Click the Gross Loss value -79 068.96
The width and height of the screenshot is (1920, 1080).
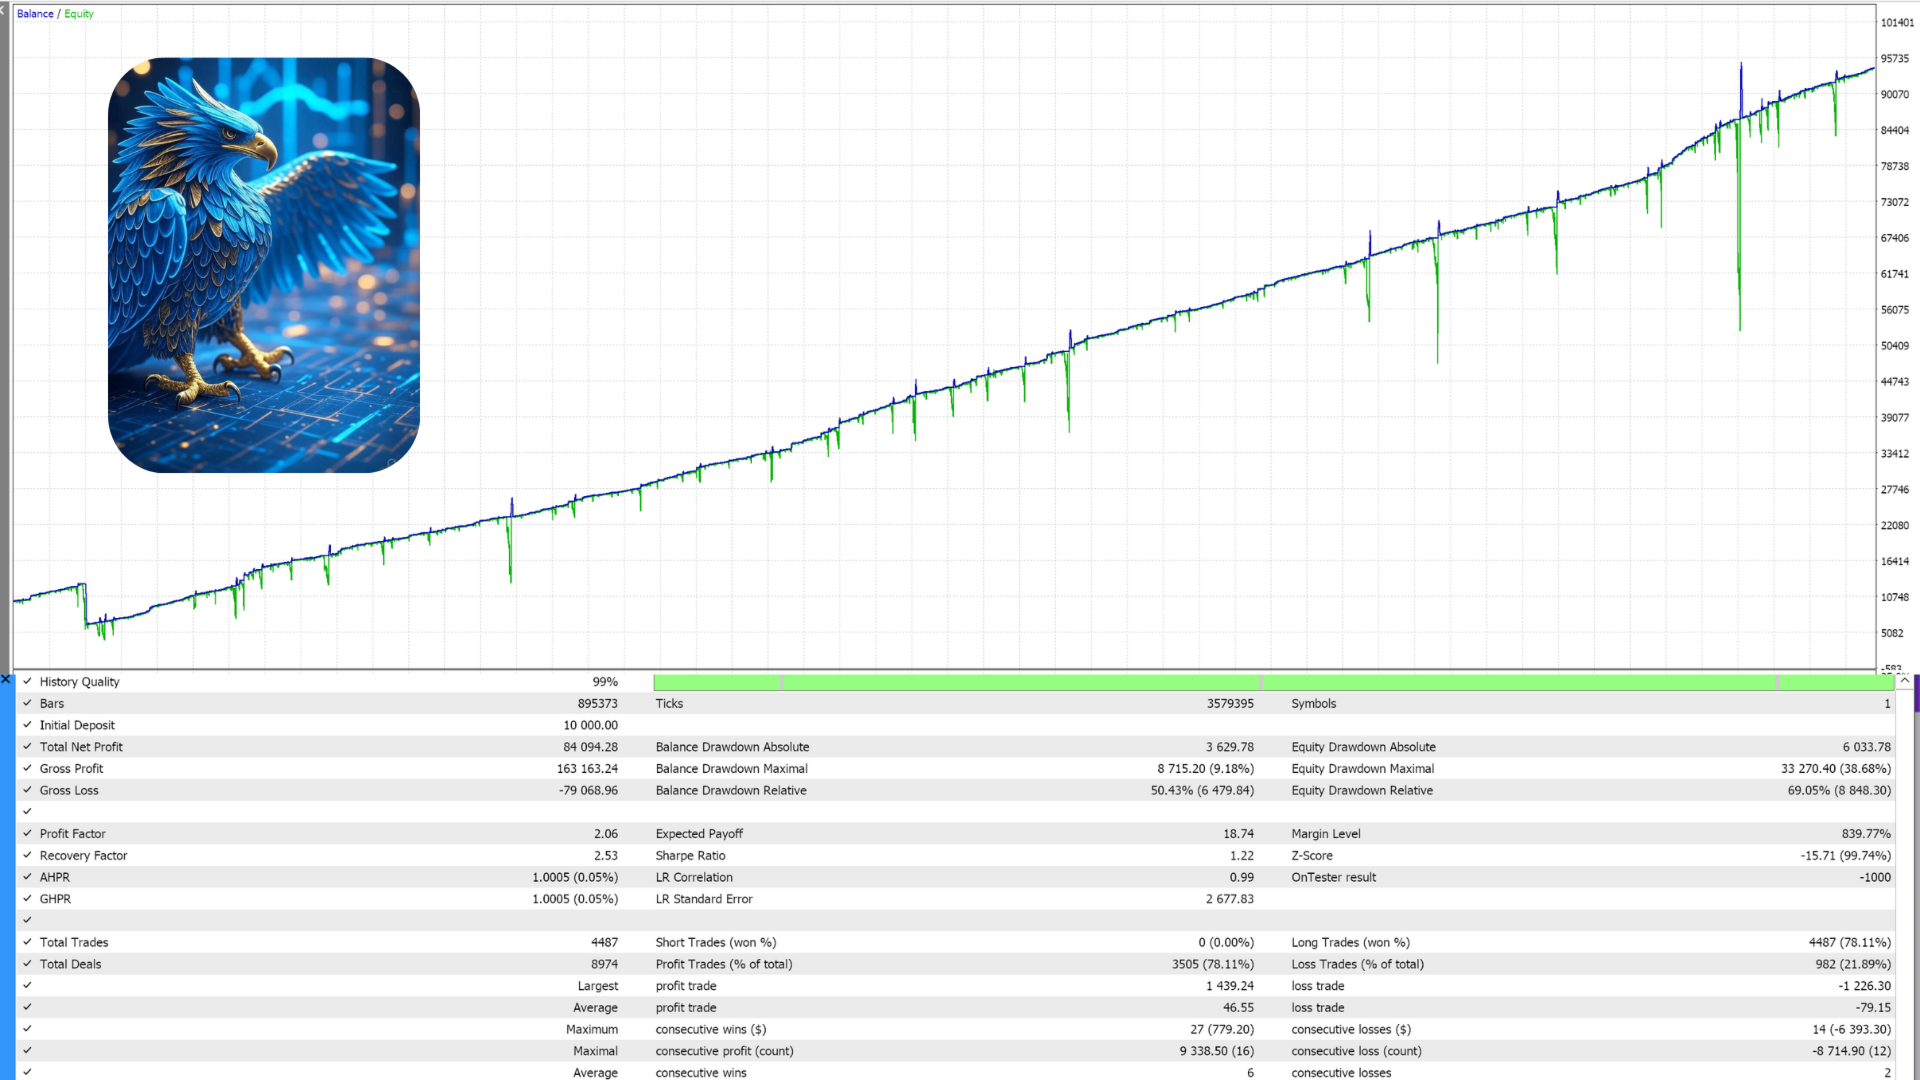tap(588, 791)
